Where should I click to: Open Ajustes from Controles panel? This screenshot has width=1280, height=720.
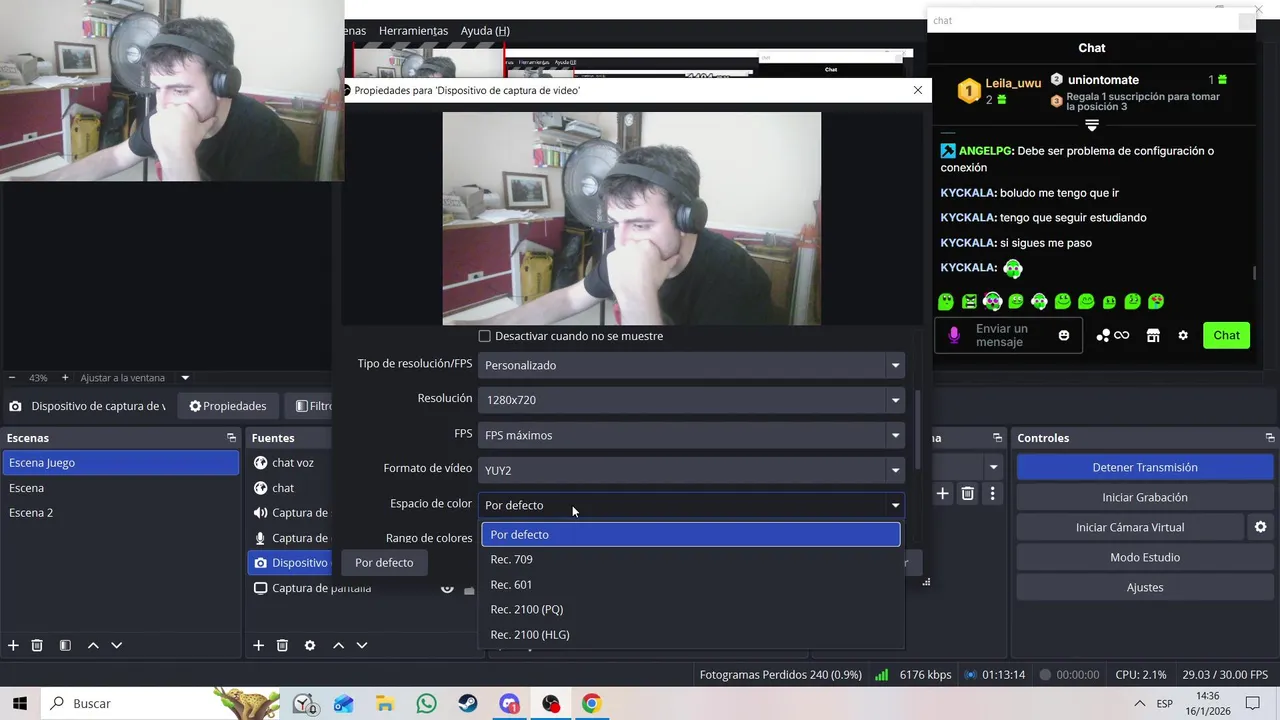1145,587
